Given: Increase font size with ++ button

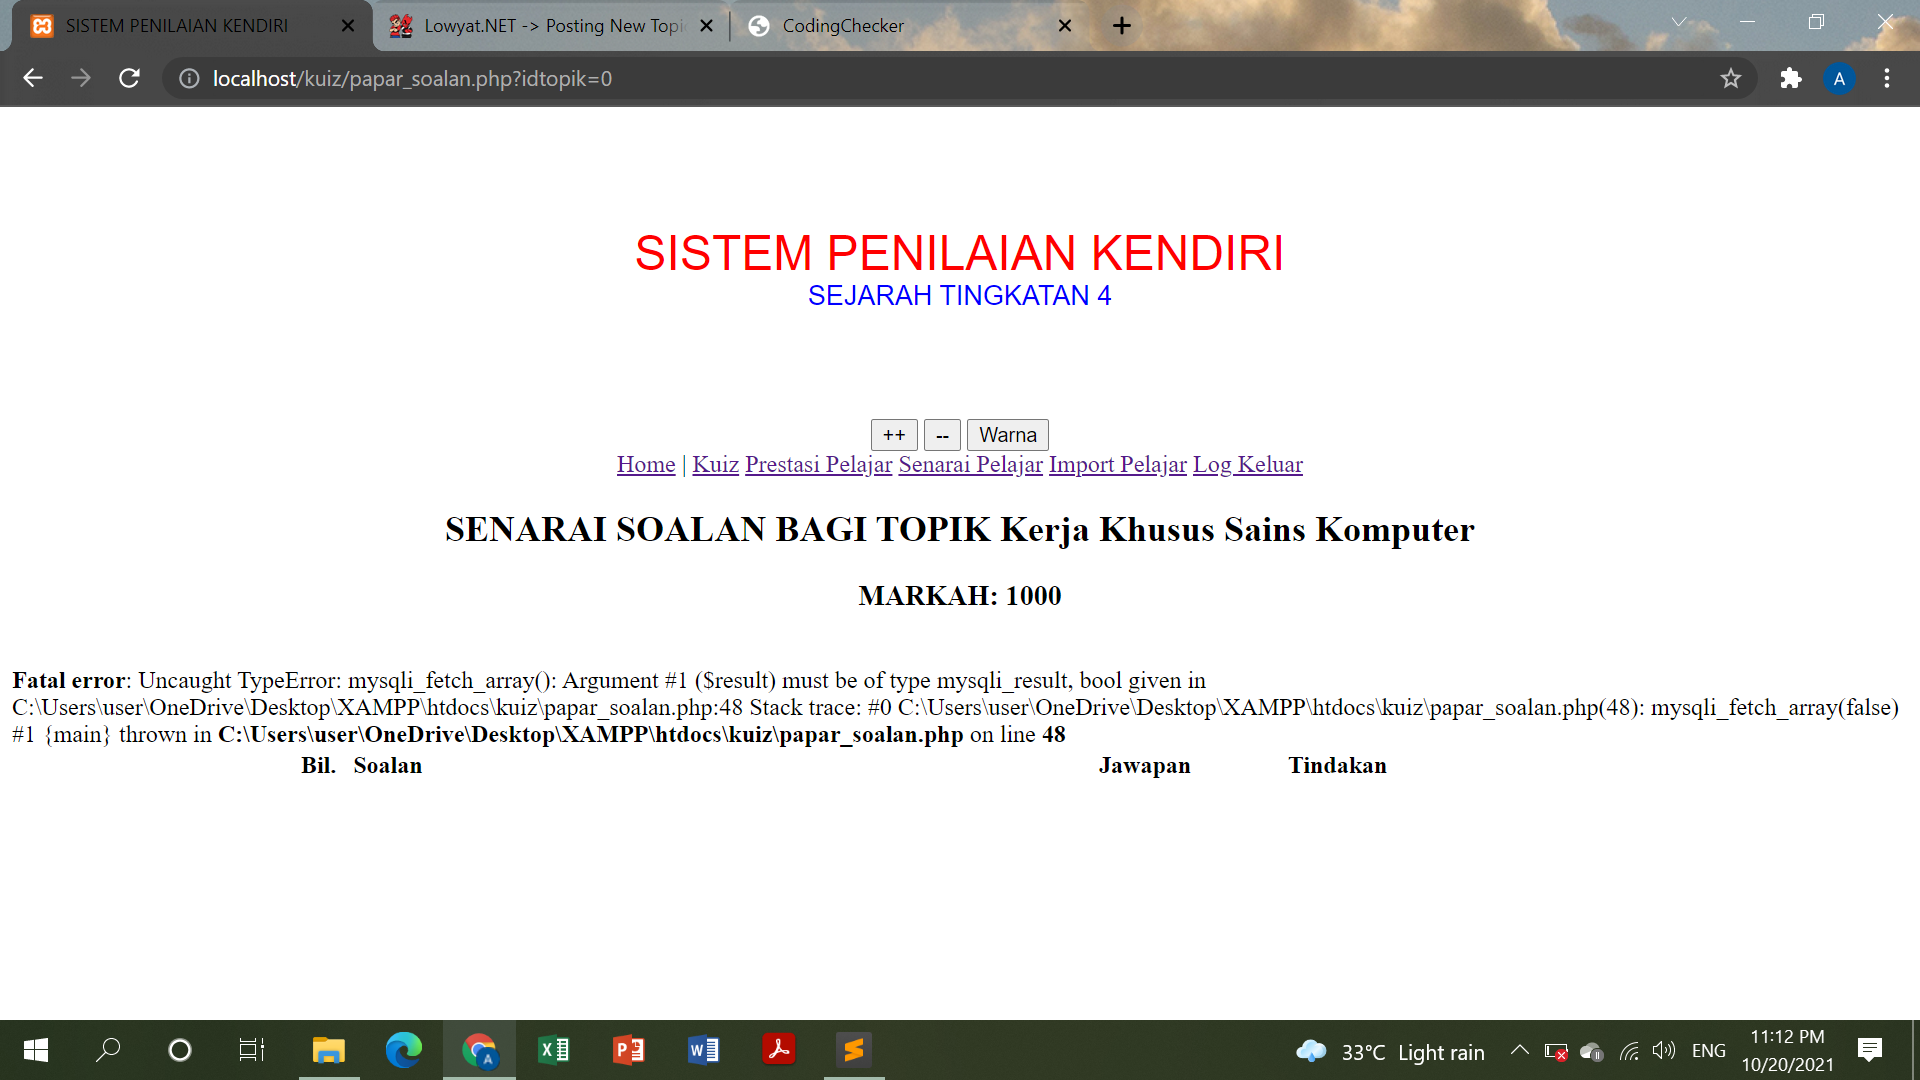Looking at the screenshot, I should [x=894, y=435].
